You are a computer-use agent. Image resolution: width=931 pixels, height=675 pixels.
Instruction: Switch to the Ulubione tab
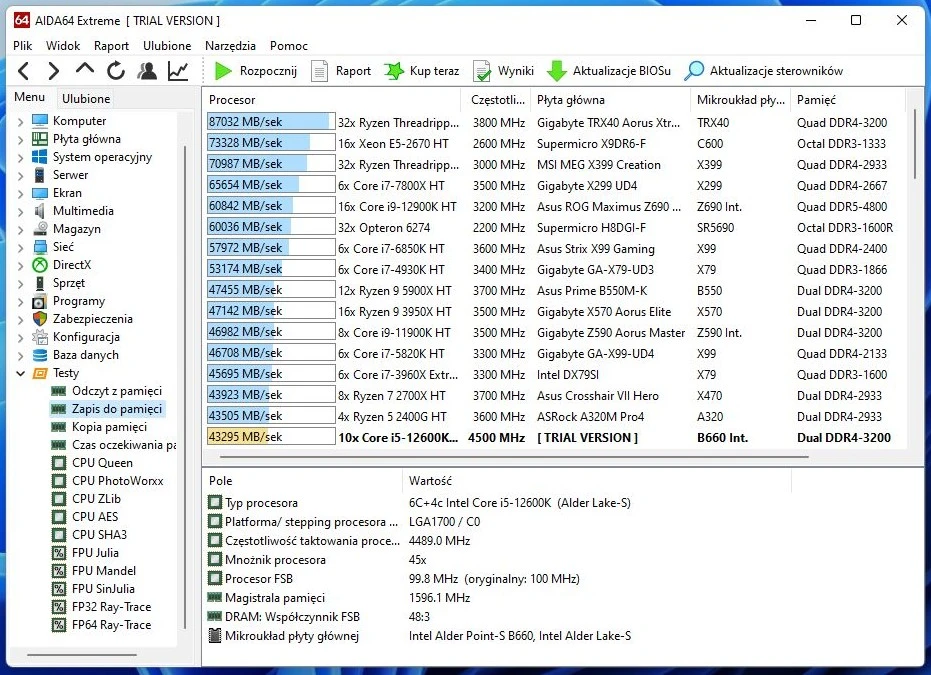[x=86, y=98]
